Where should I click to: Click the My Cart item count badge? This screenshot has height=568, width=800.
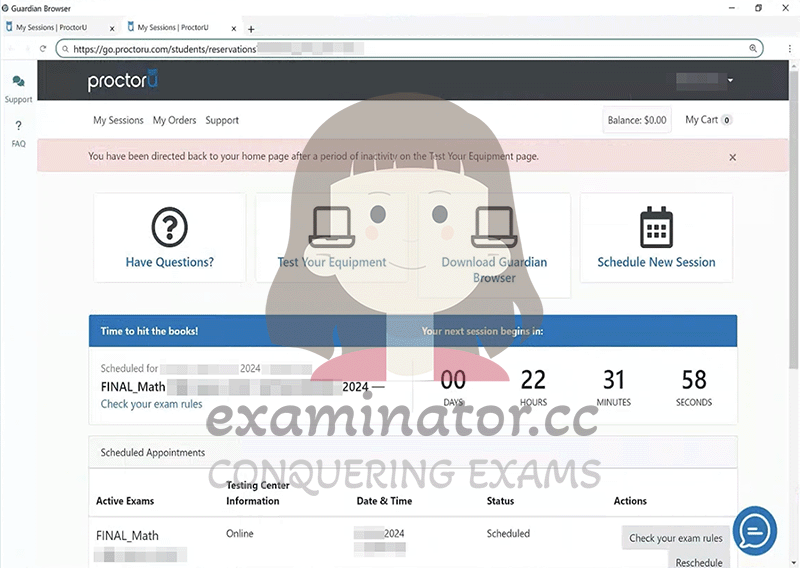click(727, 120)
